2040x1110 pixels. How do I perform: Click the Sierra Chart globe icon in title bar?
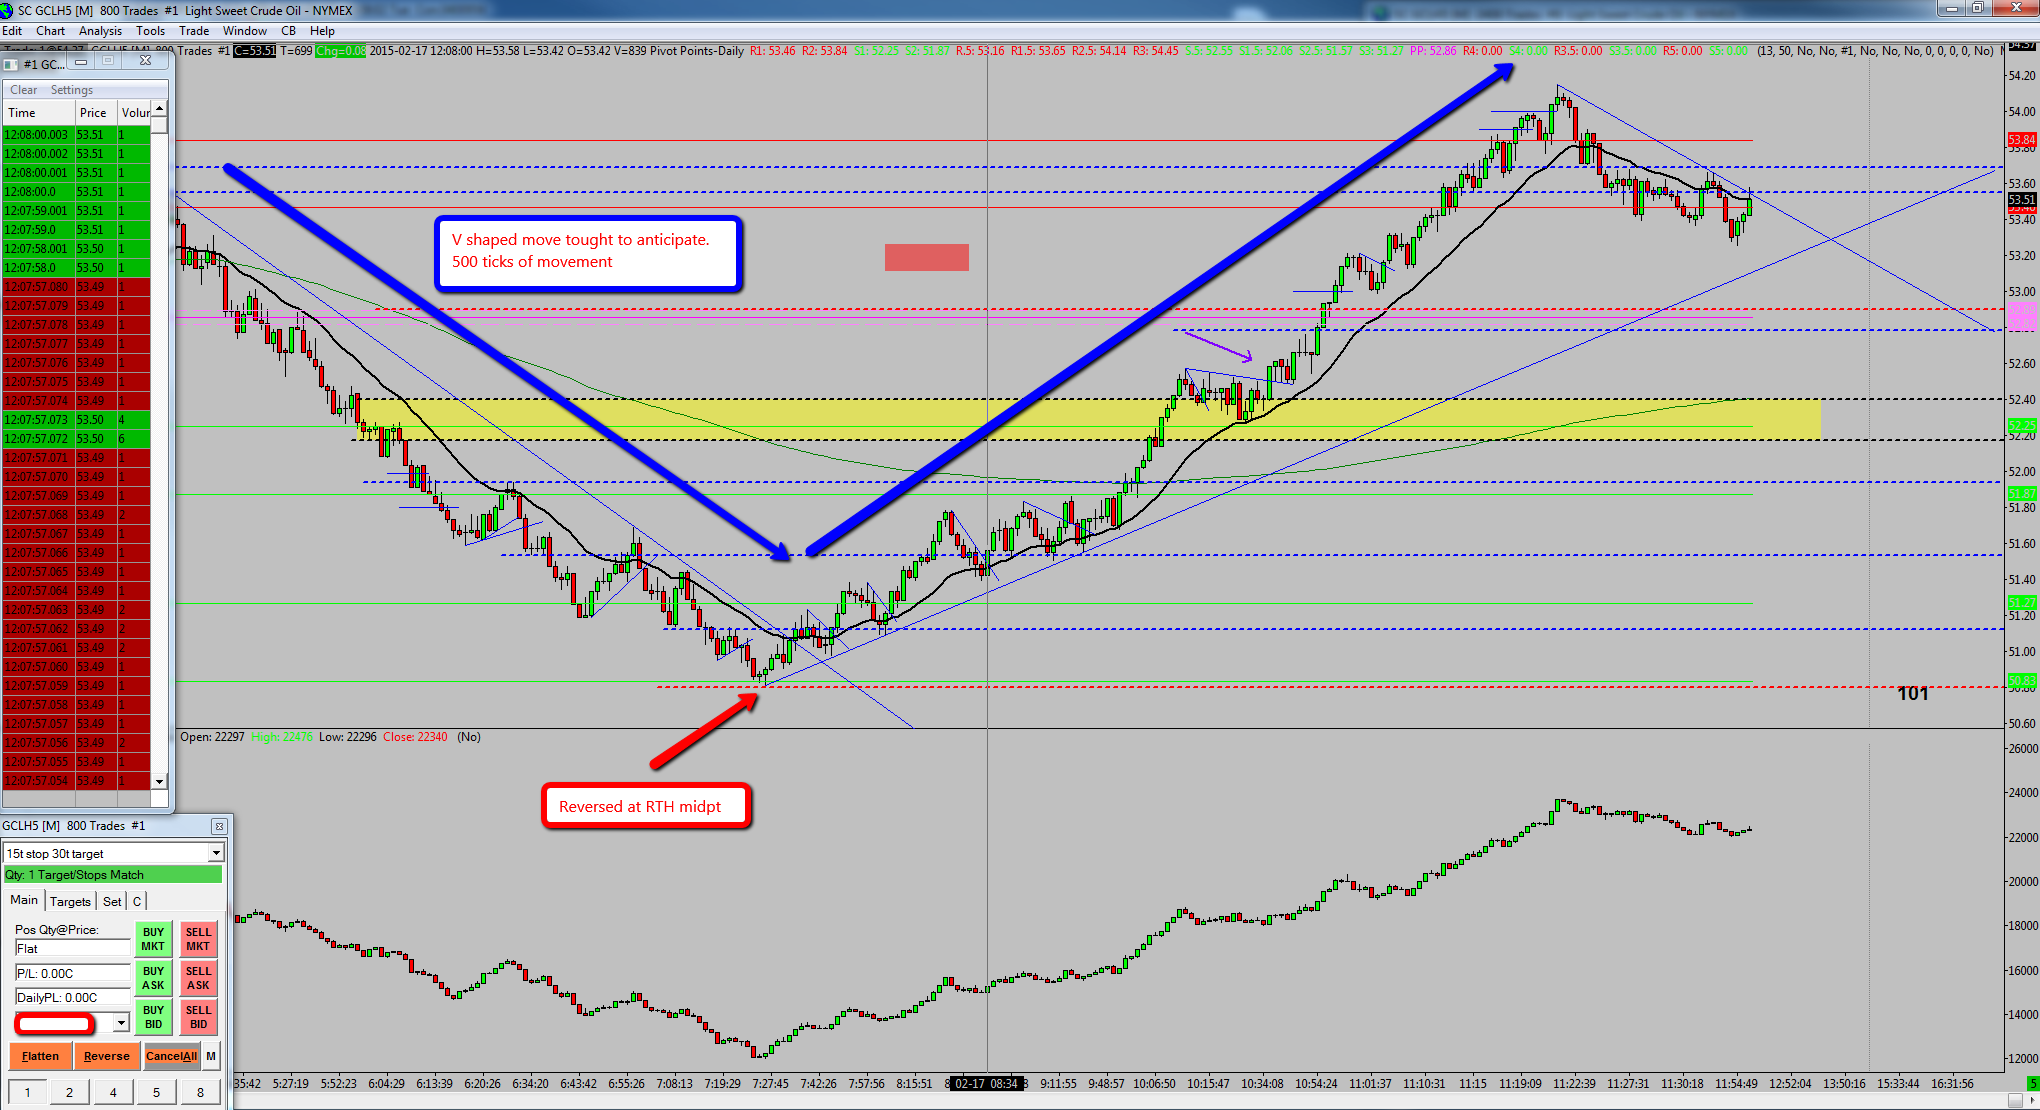[8, 10]
